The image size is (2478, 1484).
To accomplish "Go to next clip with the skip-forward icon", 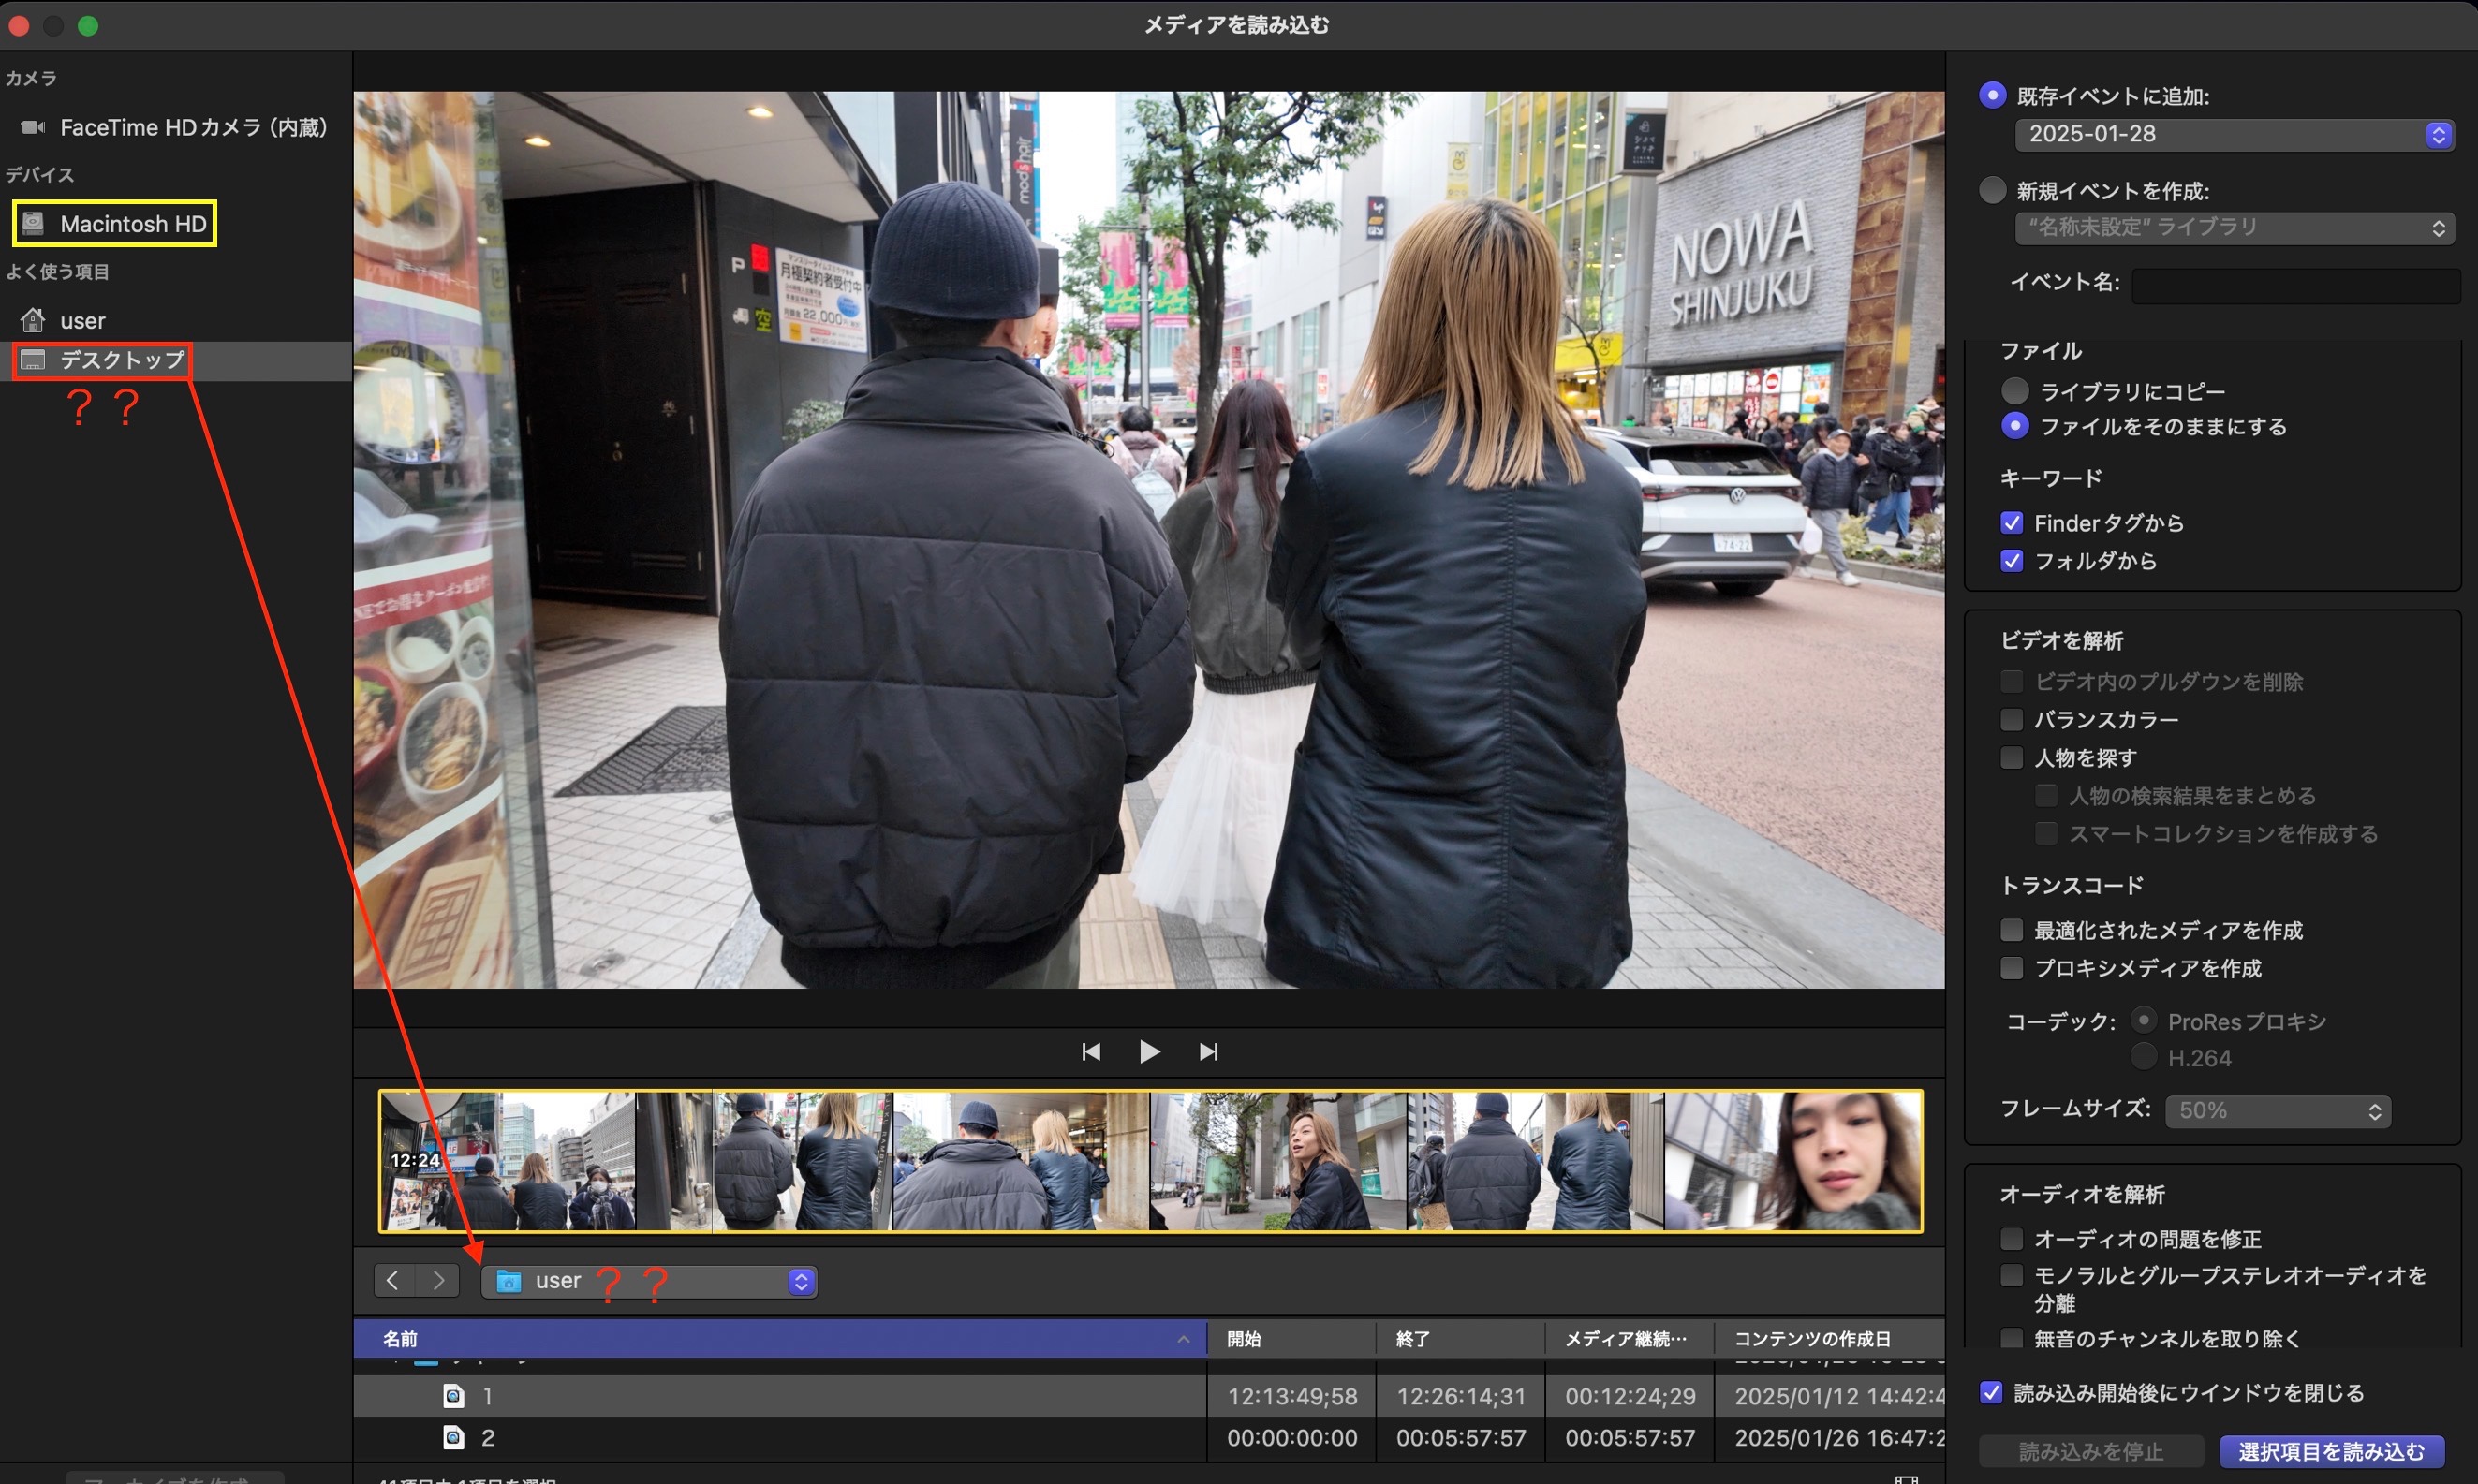I will click(x=1208, y=1052).
